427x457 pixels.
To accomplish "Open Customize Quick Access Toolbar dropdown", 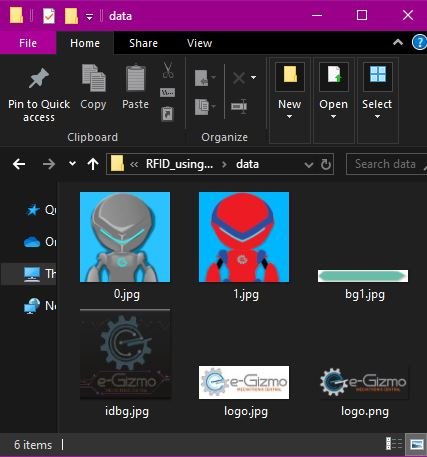I will (89, 17).
